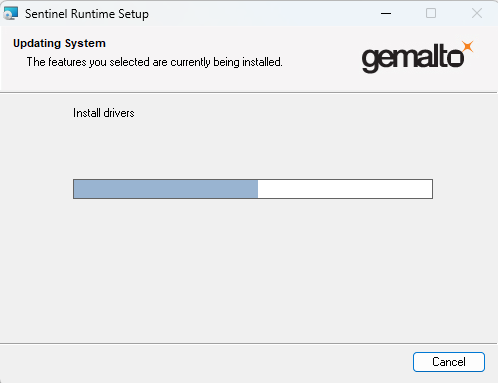Close the Sentinel Runtime Setup dialog
The width and height of the screenshot is (498, 383).
477,13
